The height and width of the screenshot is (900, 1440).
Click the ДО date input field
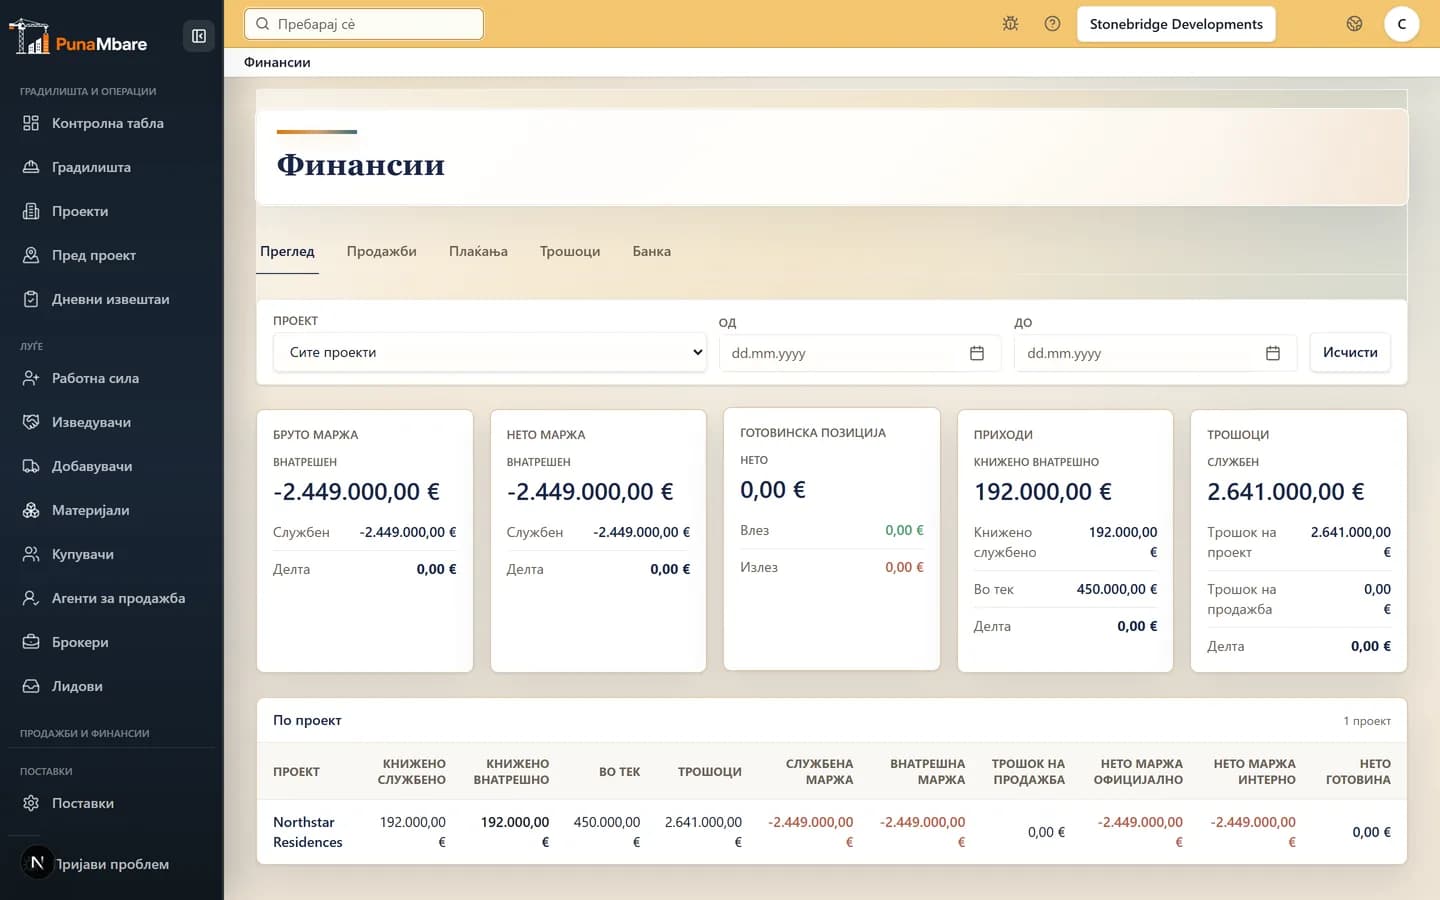tap(1155, 353)
